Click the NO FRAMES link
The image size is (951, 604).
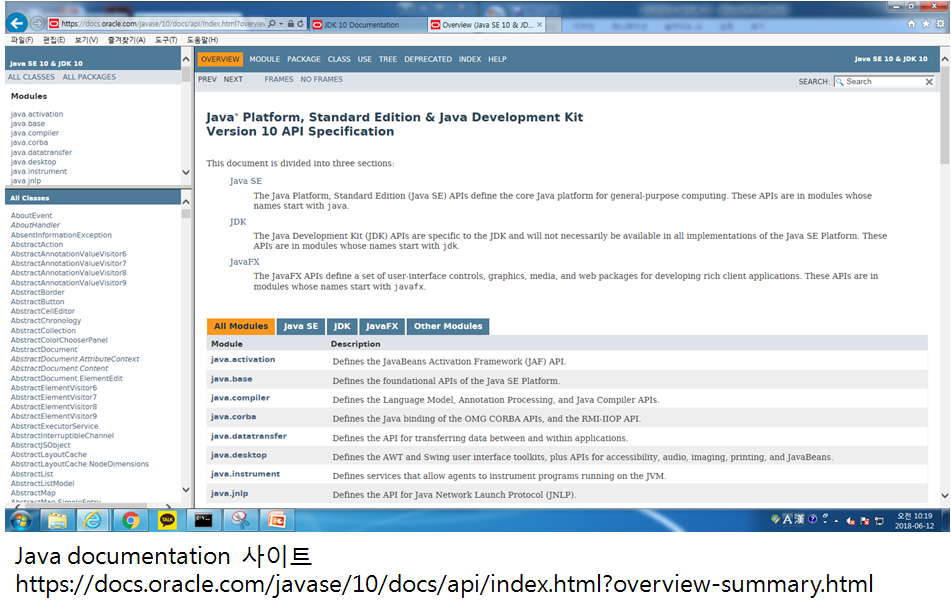[321, 79]
